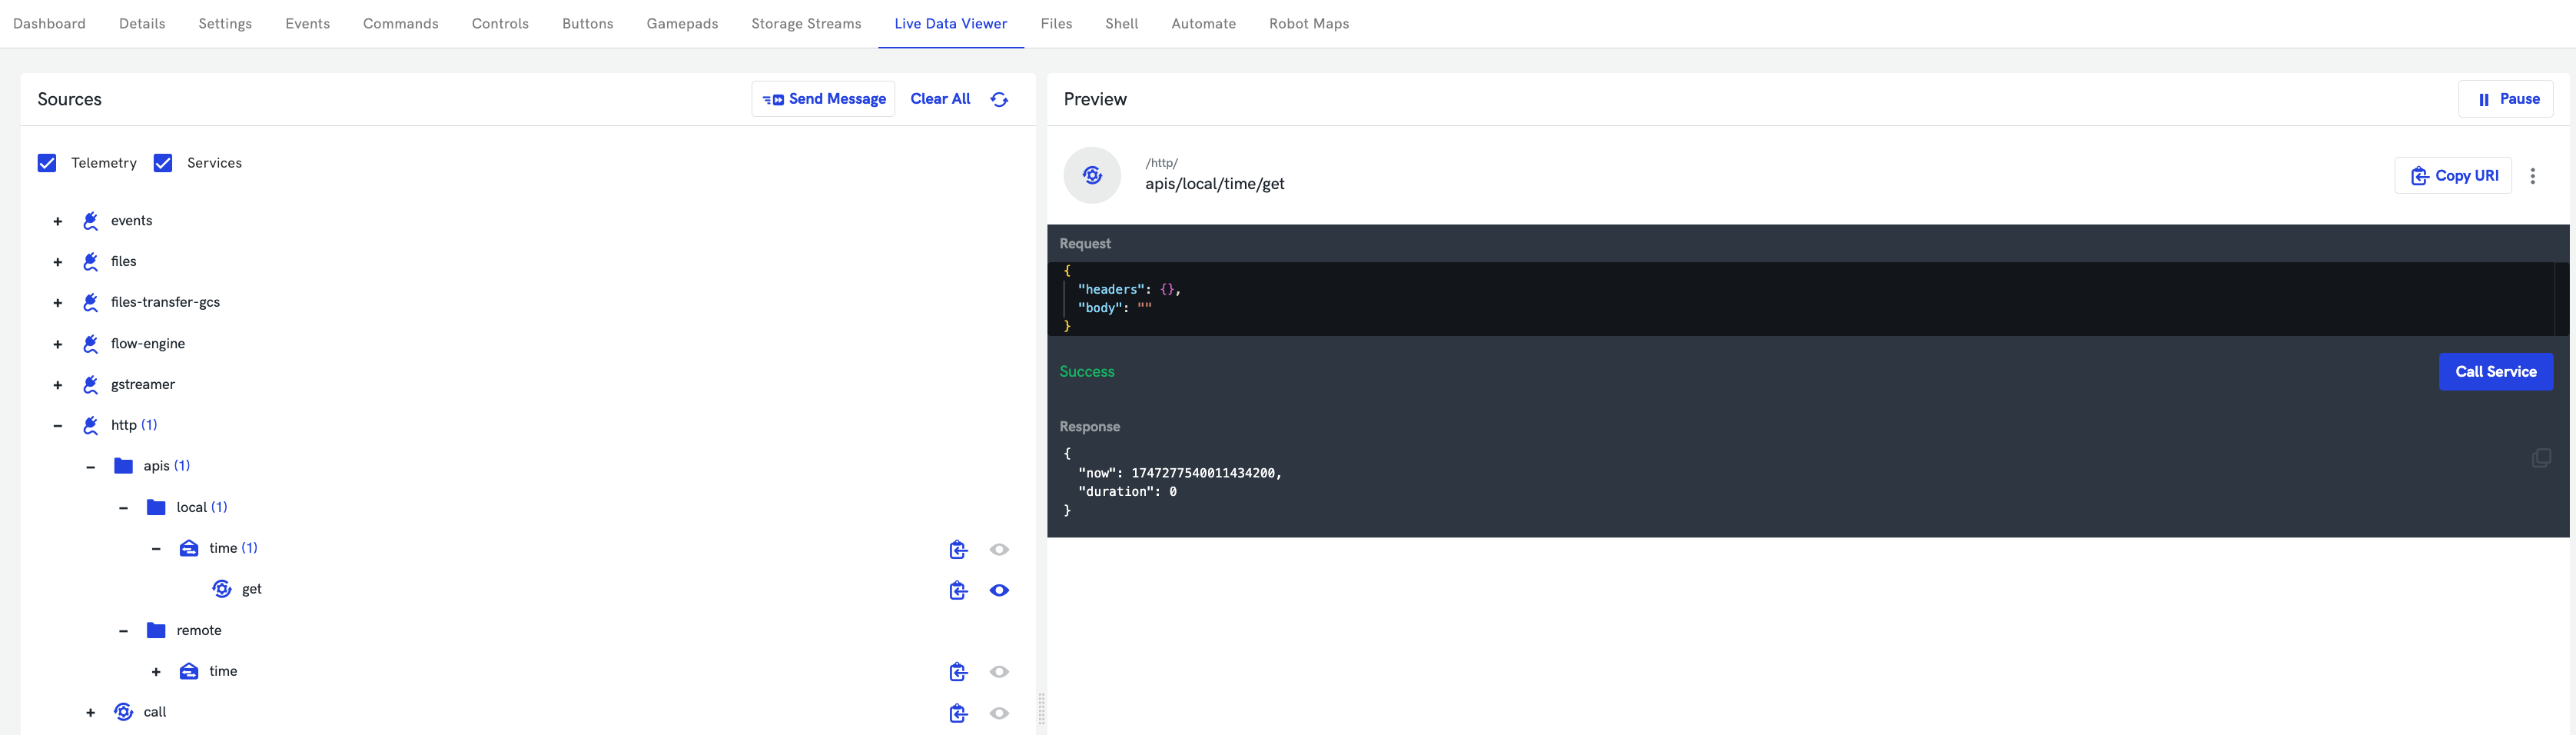Image resolution: width=2576 pixels, height=735 pixels.
Task: Open the Shell tab
Action: [x=1122, y=23]
